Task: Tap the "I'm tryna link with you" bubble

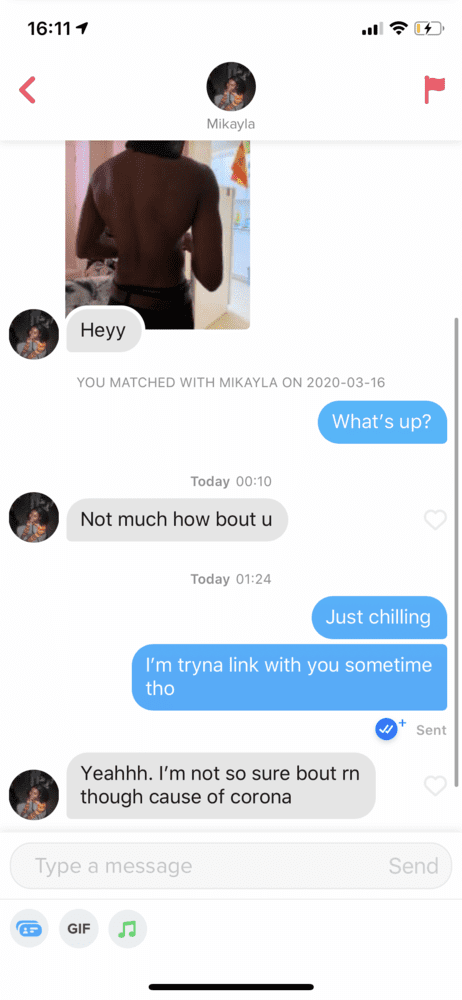Action: [289, 677]
